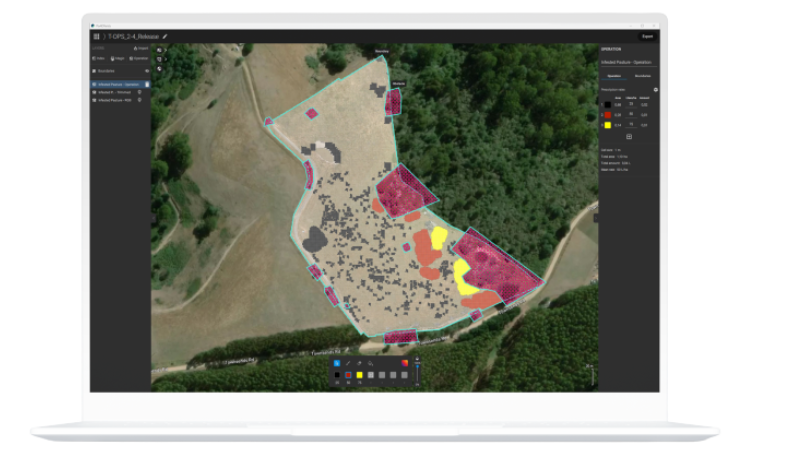Toggle visibility of the Boundaries layer

point(148,71)
